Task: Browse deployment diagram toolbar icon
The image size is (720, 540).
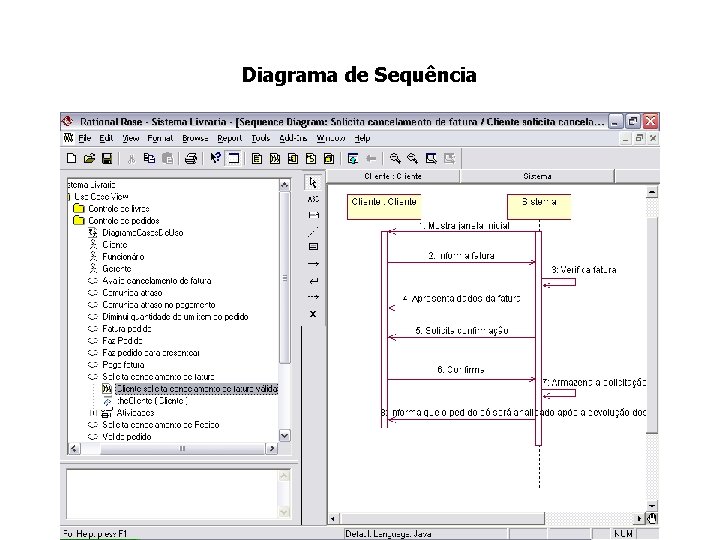Action: 329,158
